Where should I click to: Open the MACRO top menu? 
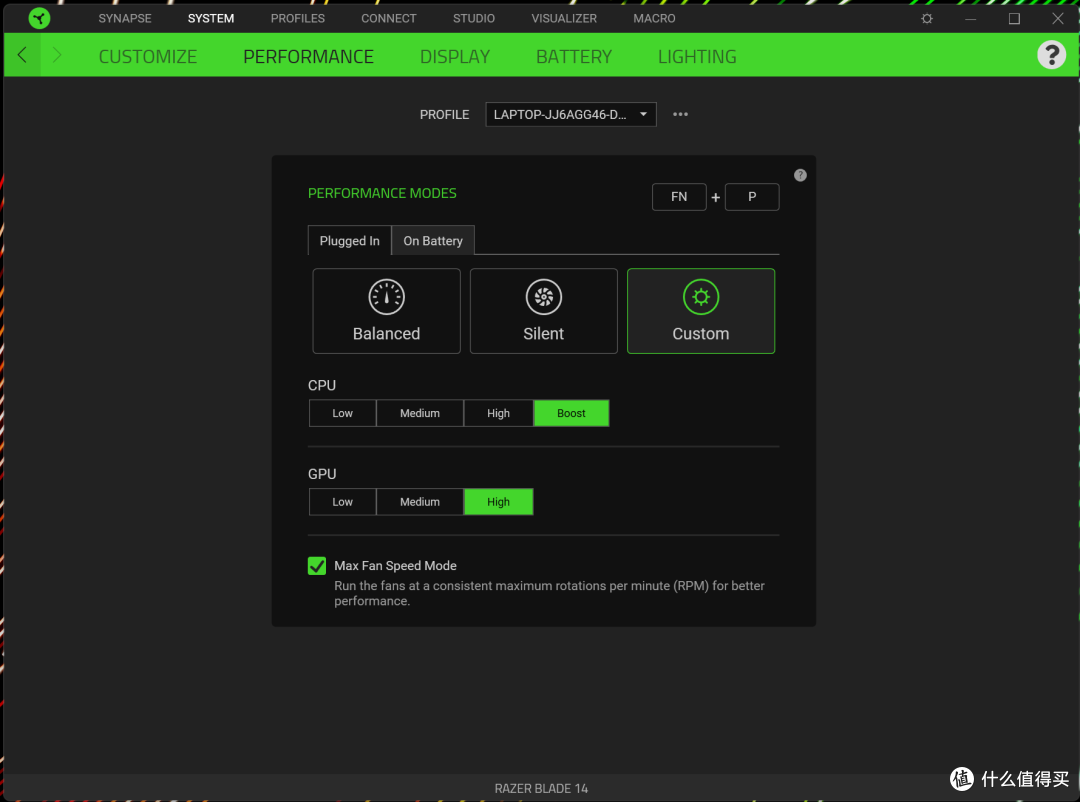point(654,19)
